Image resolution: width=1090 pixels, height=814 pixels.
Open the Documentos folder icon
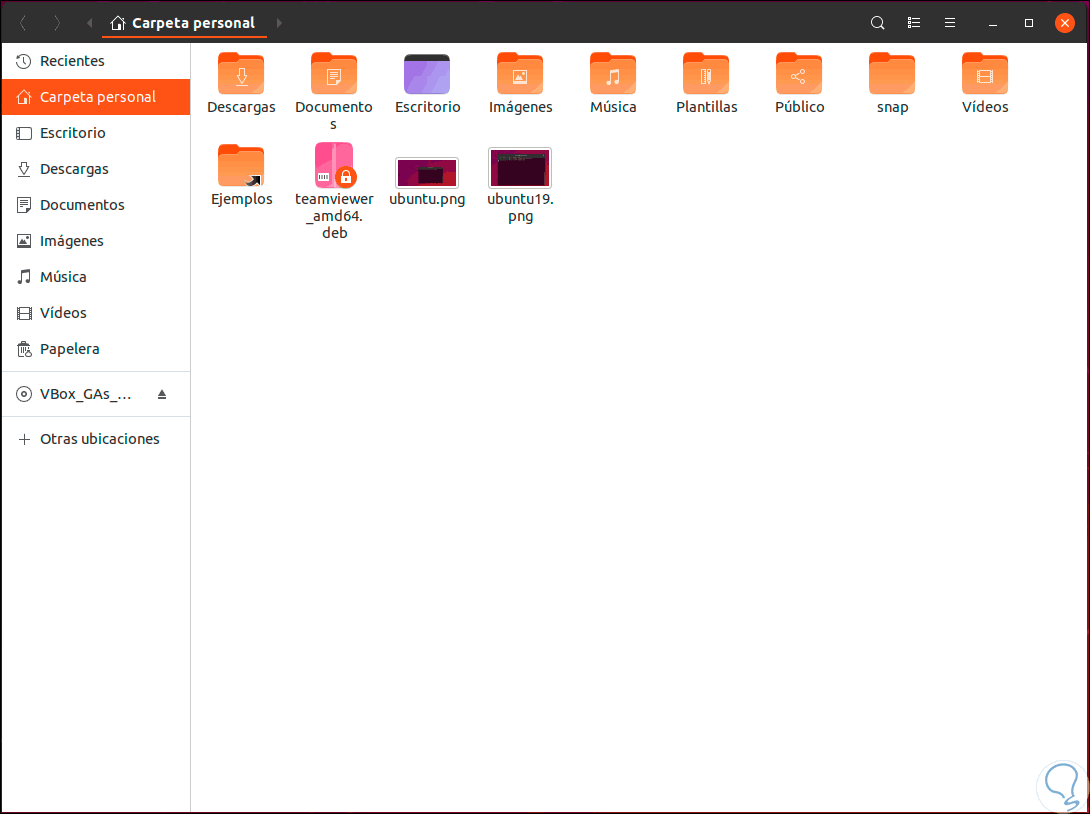(x=334, y=74)
